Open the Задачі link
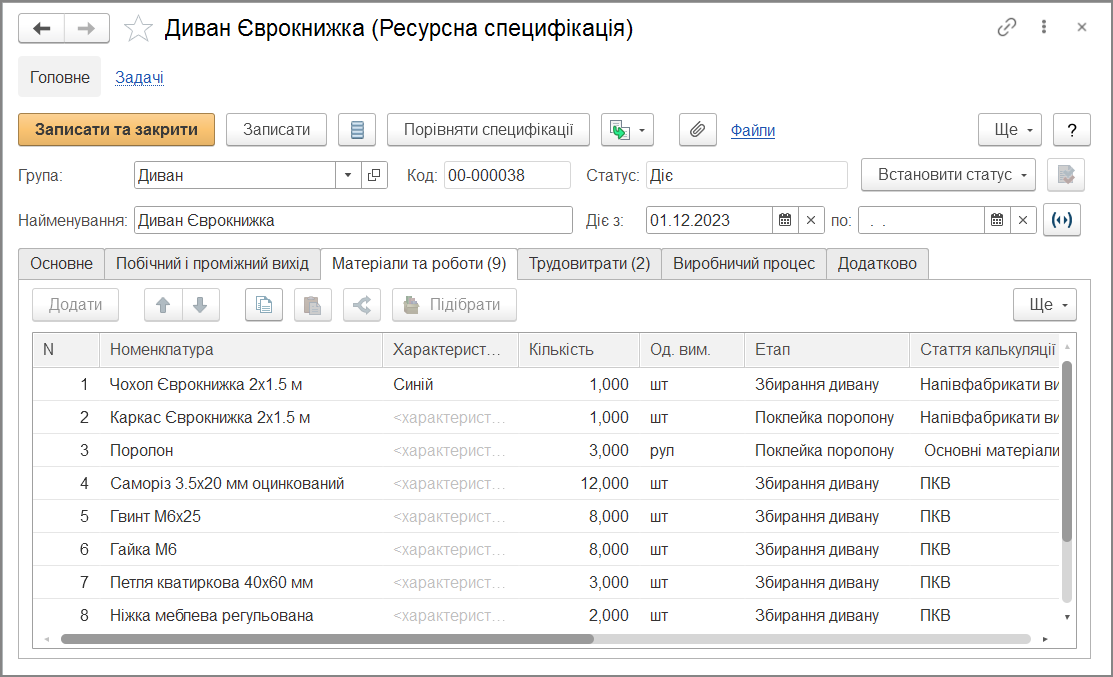This screenshot has width=1113, height=677. coord(139,77)
